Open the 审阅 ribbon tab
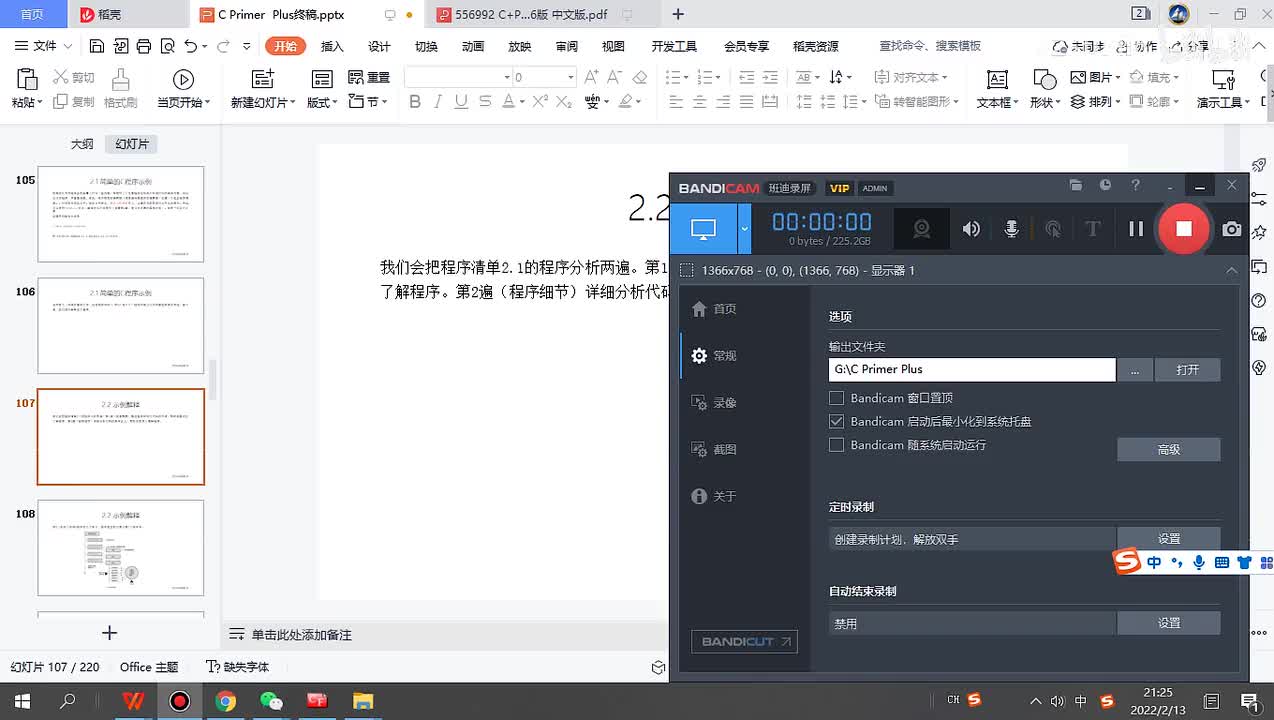The image size is (1274, 720). [x=567, y=46]
